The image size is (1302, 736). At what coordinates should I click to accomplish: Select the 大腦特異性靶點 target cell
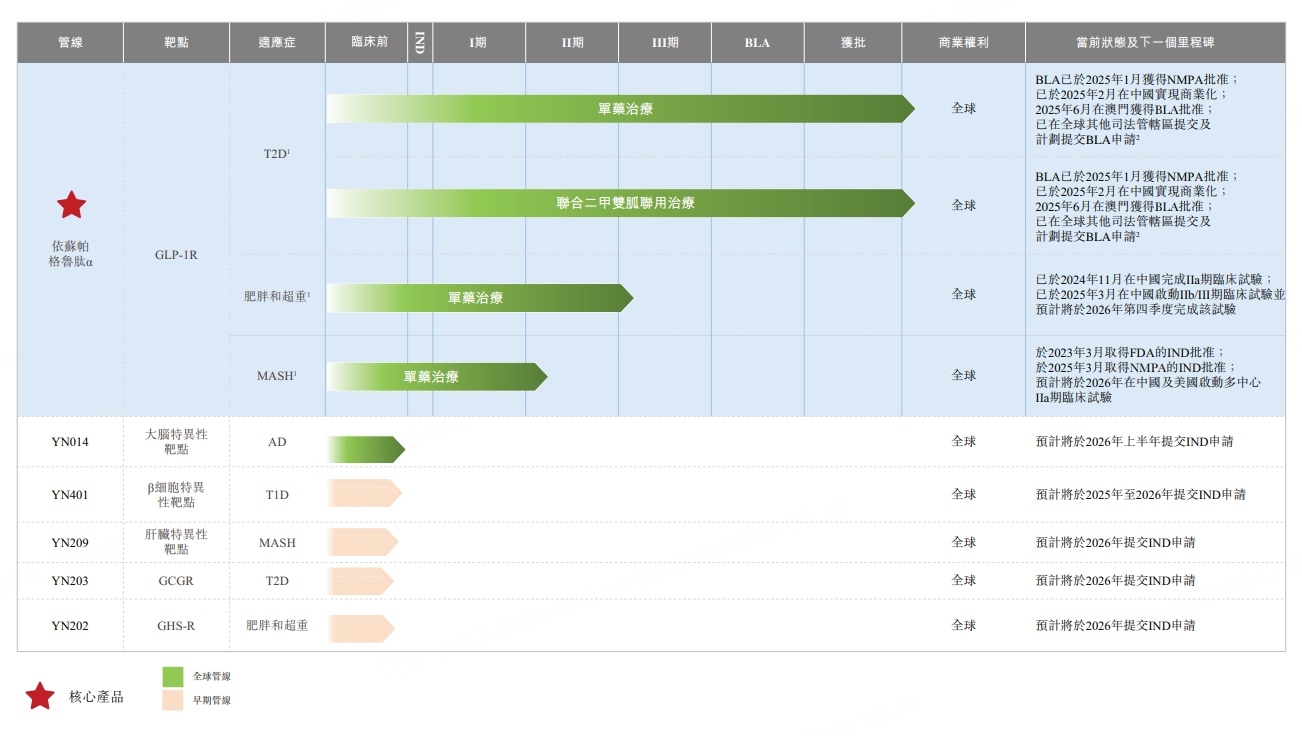pos(176,442)
